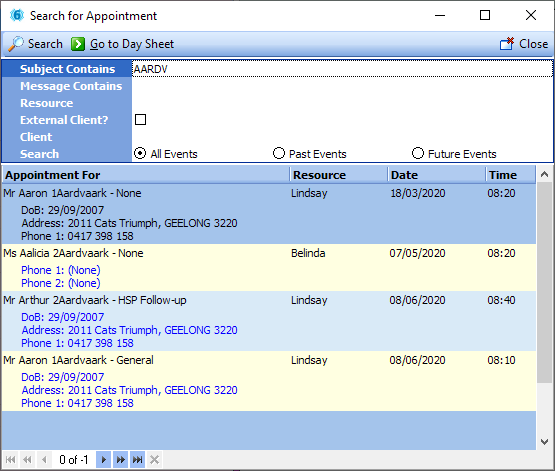Click the Search magnifier toolbar button
555x471 pixels.
click(x=35, y=44)
